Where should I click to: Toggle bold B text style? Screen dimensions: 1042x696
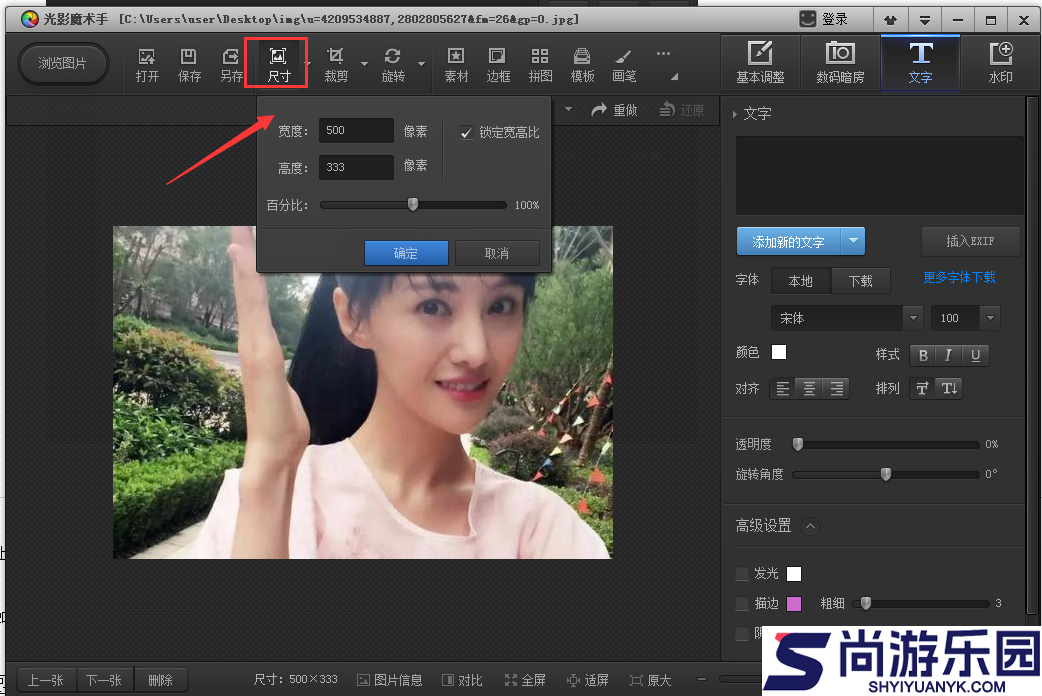pyautogui.click(x=923, y=355)
